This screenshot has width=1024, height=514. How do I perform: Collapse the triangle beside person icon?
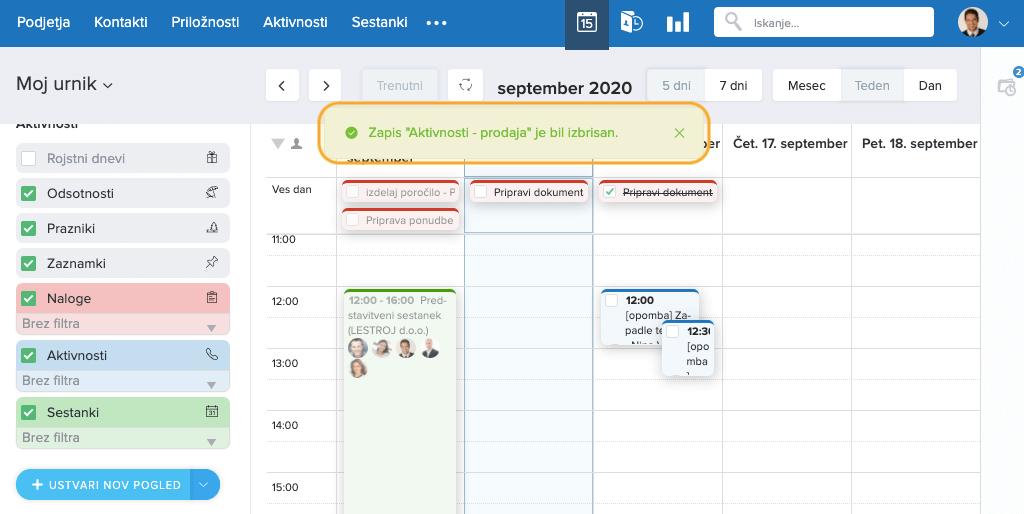coord(278,144)
